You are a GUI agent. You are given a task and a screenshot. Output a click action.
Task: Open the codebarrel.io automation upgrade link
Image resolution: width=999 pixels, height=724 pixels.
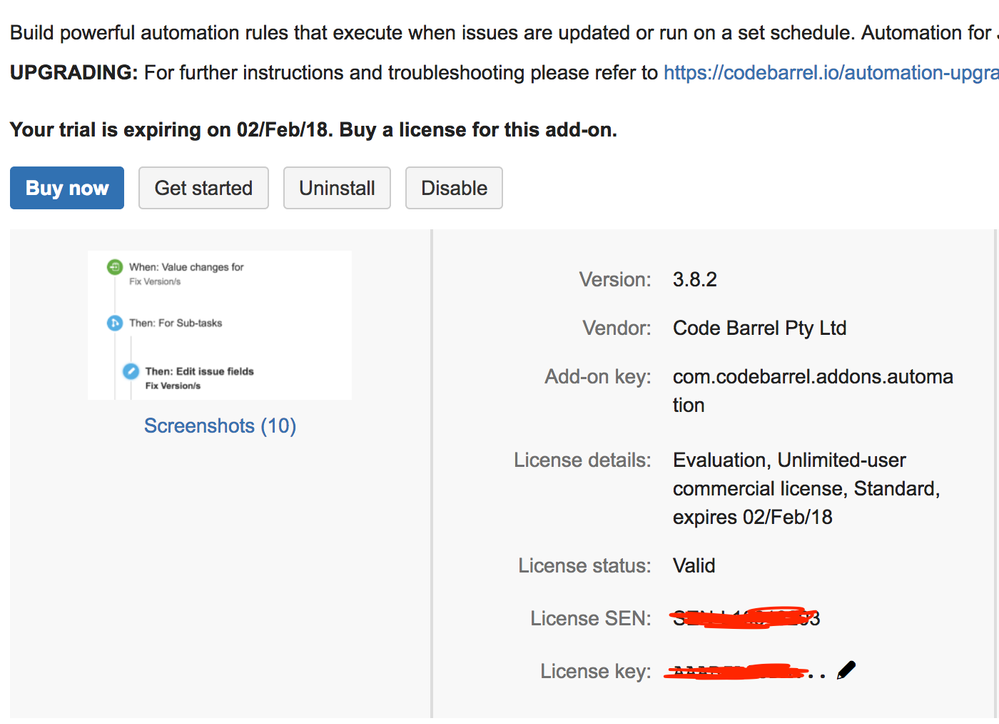[x=831, y=73]
